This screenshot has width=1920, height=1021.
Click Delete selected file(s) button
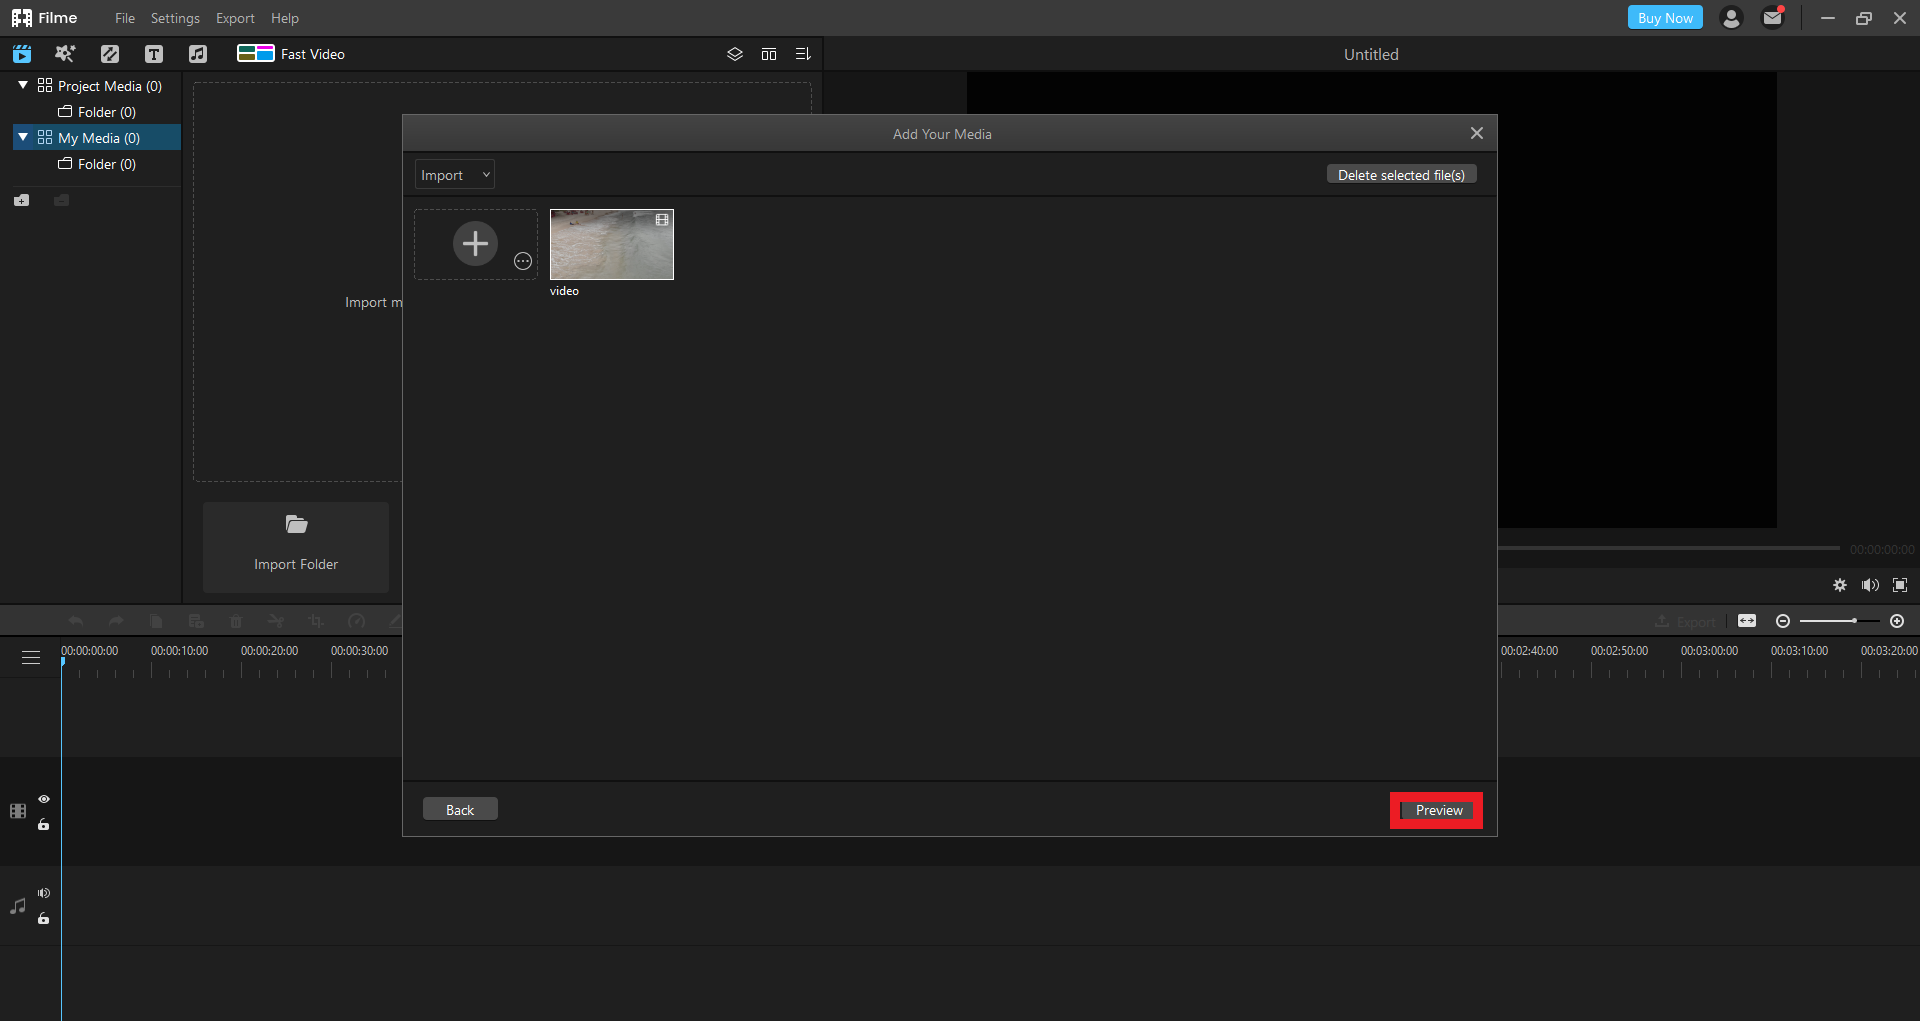coord(1401,175)
